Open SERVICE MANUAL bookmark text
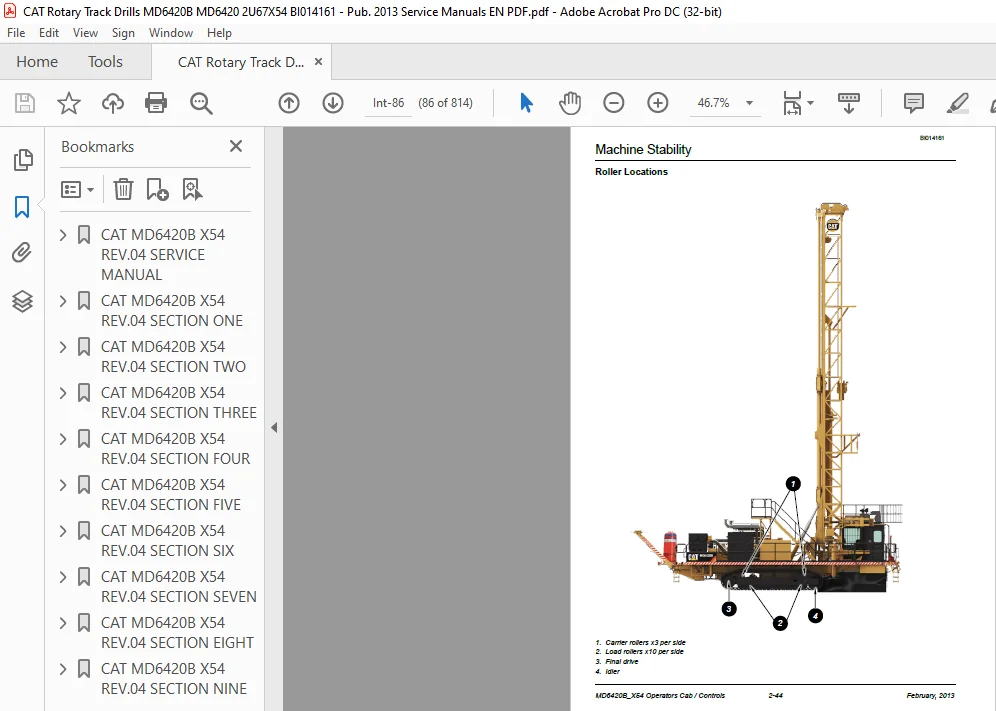The height and width of the screenshot is (711, 996). 163,255
